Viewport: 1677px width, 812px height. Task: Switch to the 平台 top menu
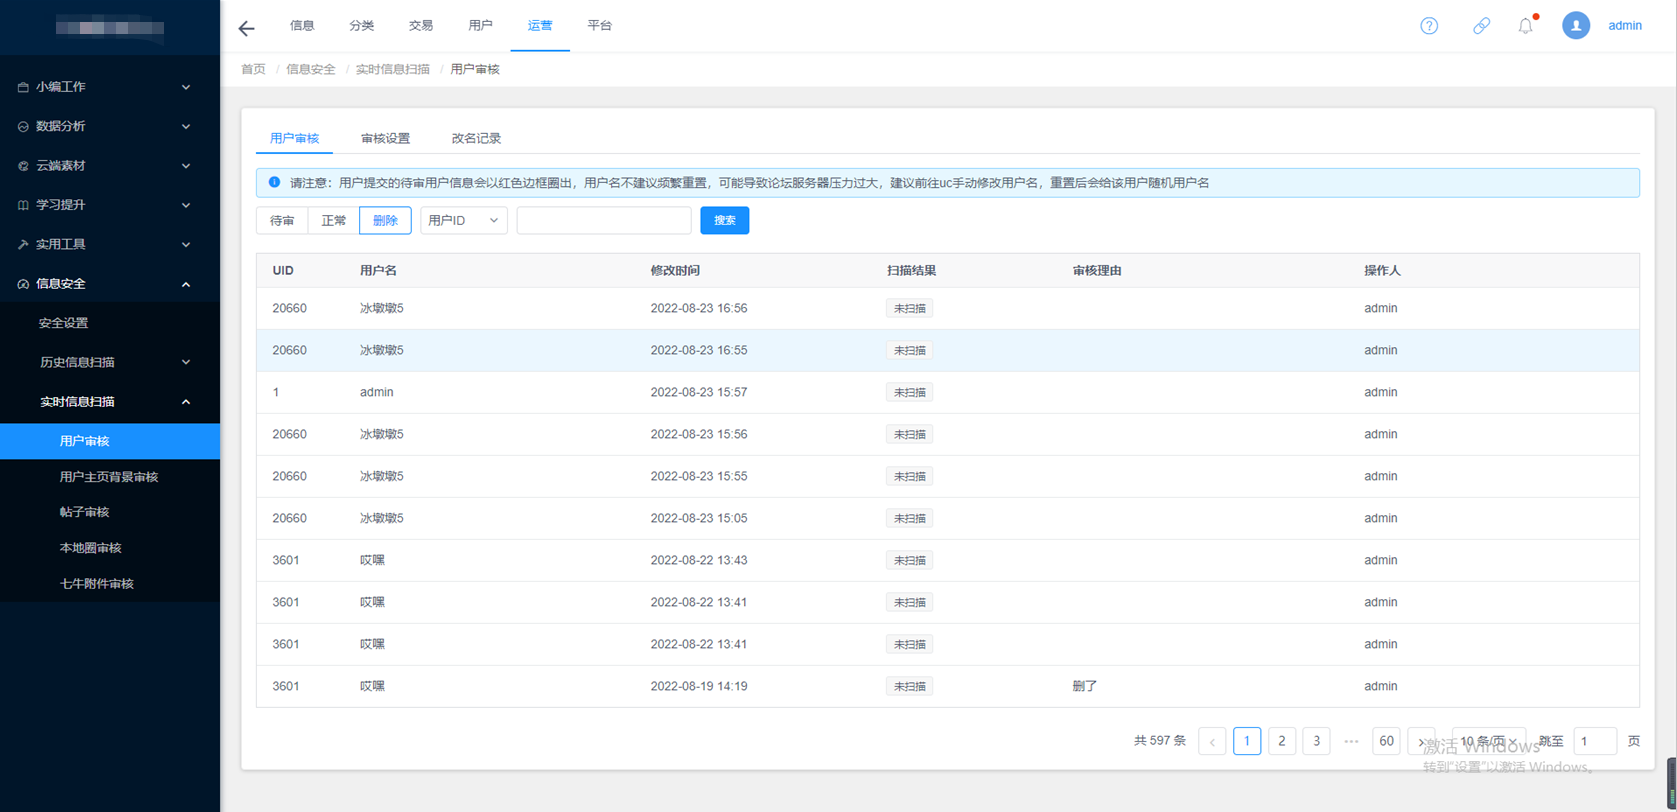click(x=600, y=26)
